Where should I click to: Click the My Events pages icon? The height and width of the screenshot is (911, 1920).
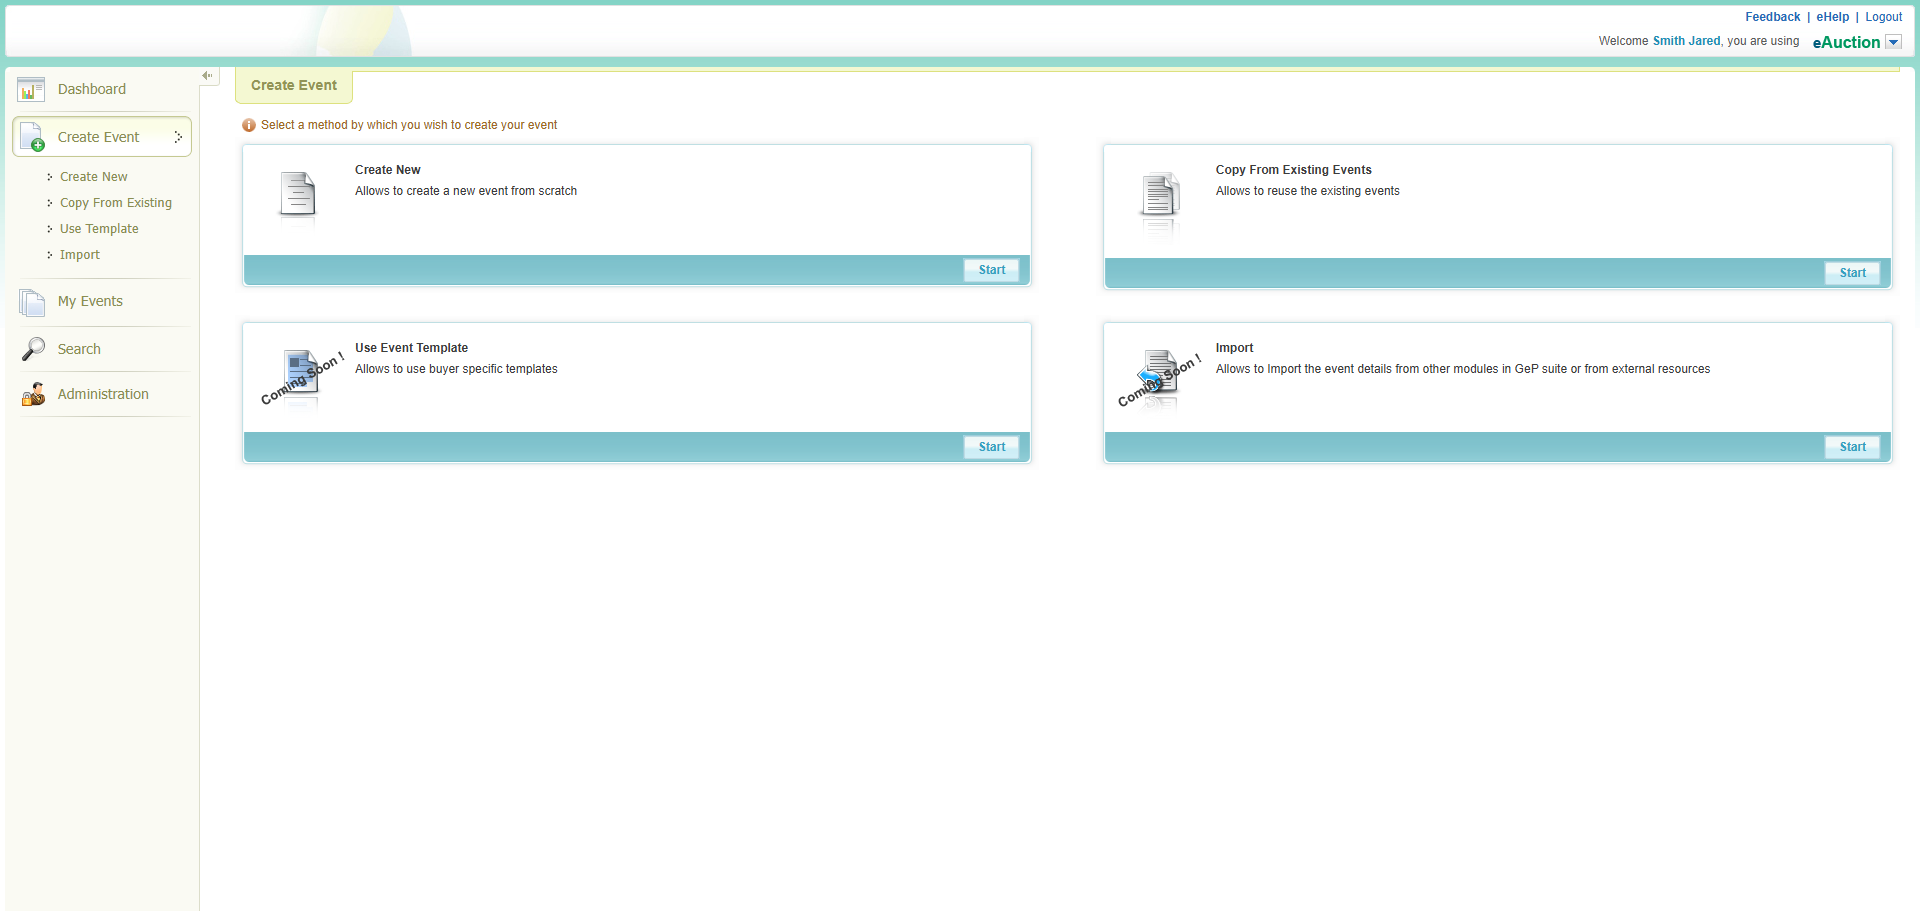point(32,302)
